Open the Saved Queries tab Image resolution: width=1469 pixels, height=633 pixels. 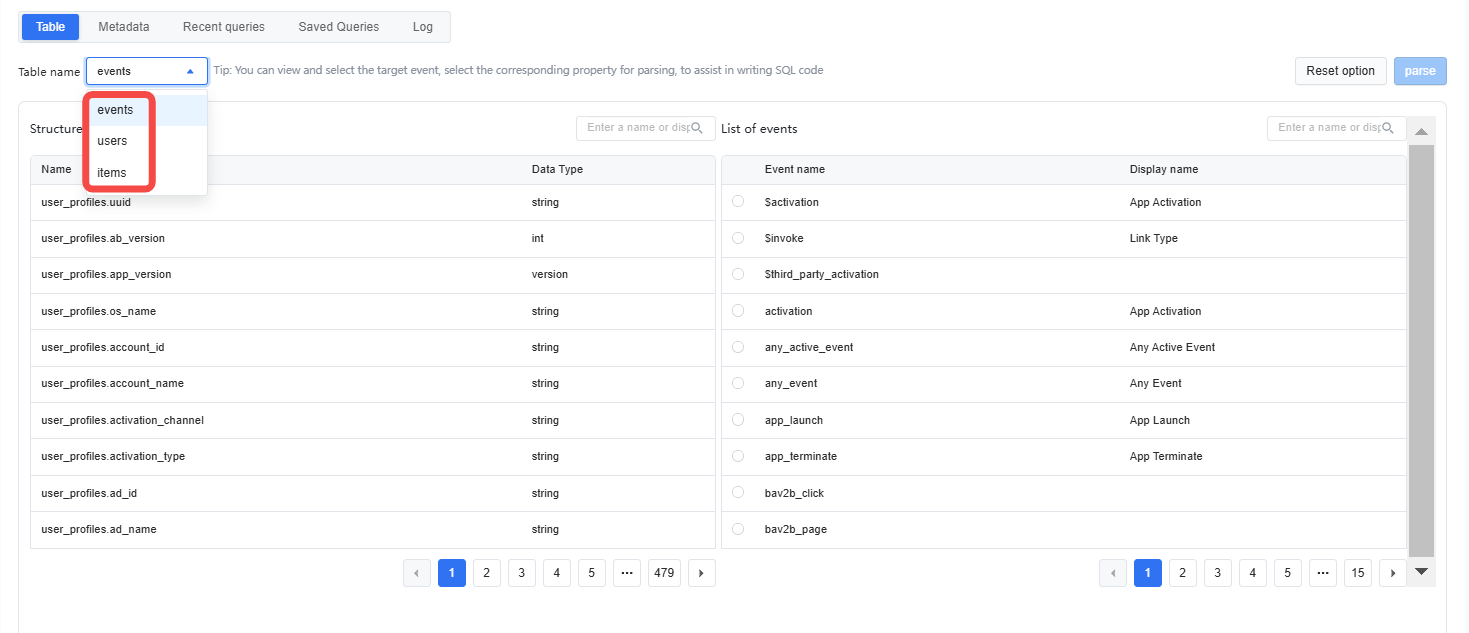(x=338, y=27)
